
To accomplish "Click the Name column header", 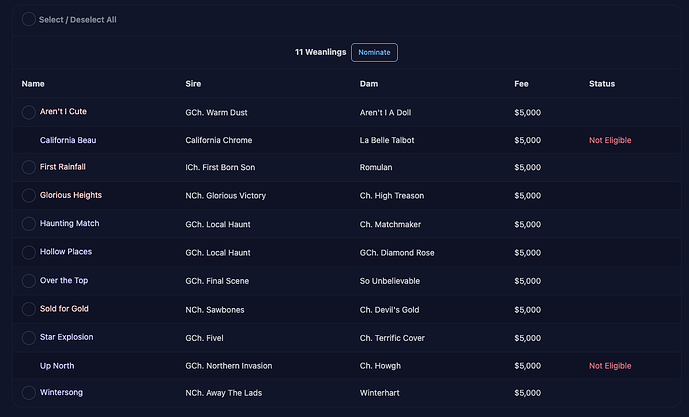I will pyautogui.click(x=33, y=83).
